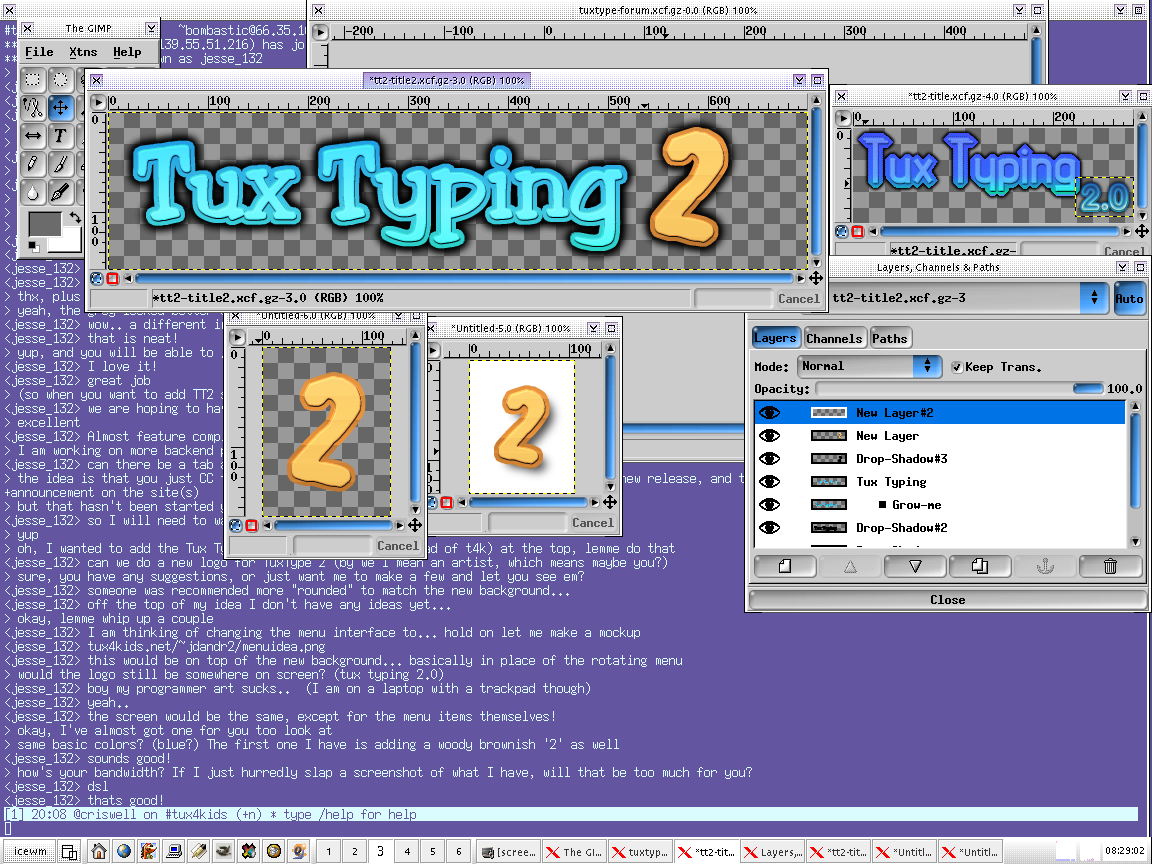Select the Tux Typing layer row
The height and width of the screenshot is (864, 1152).
coord(940,482)
